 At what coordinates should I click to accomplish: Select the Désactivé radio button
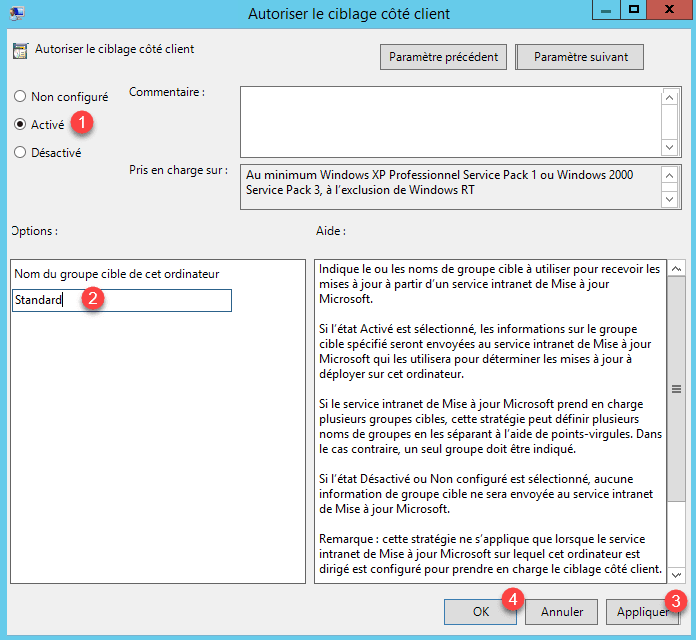20,152
